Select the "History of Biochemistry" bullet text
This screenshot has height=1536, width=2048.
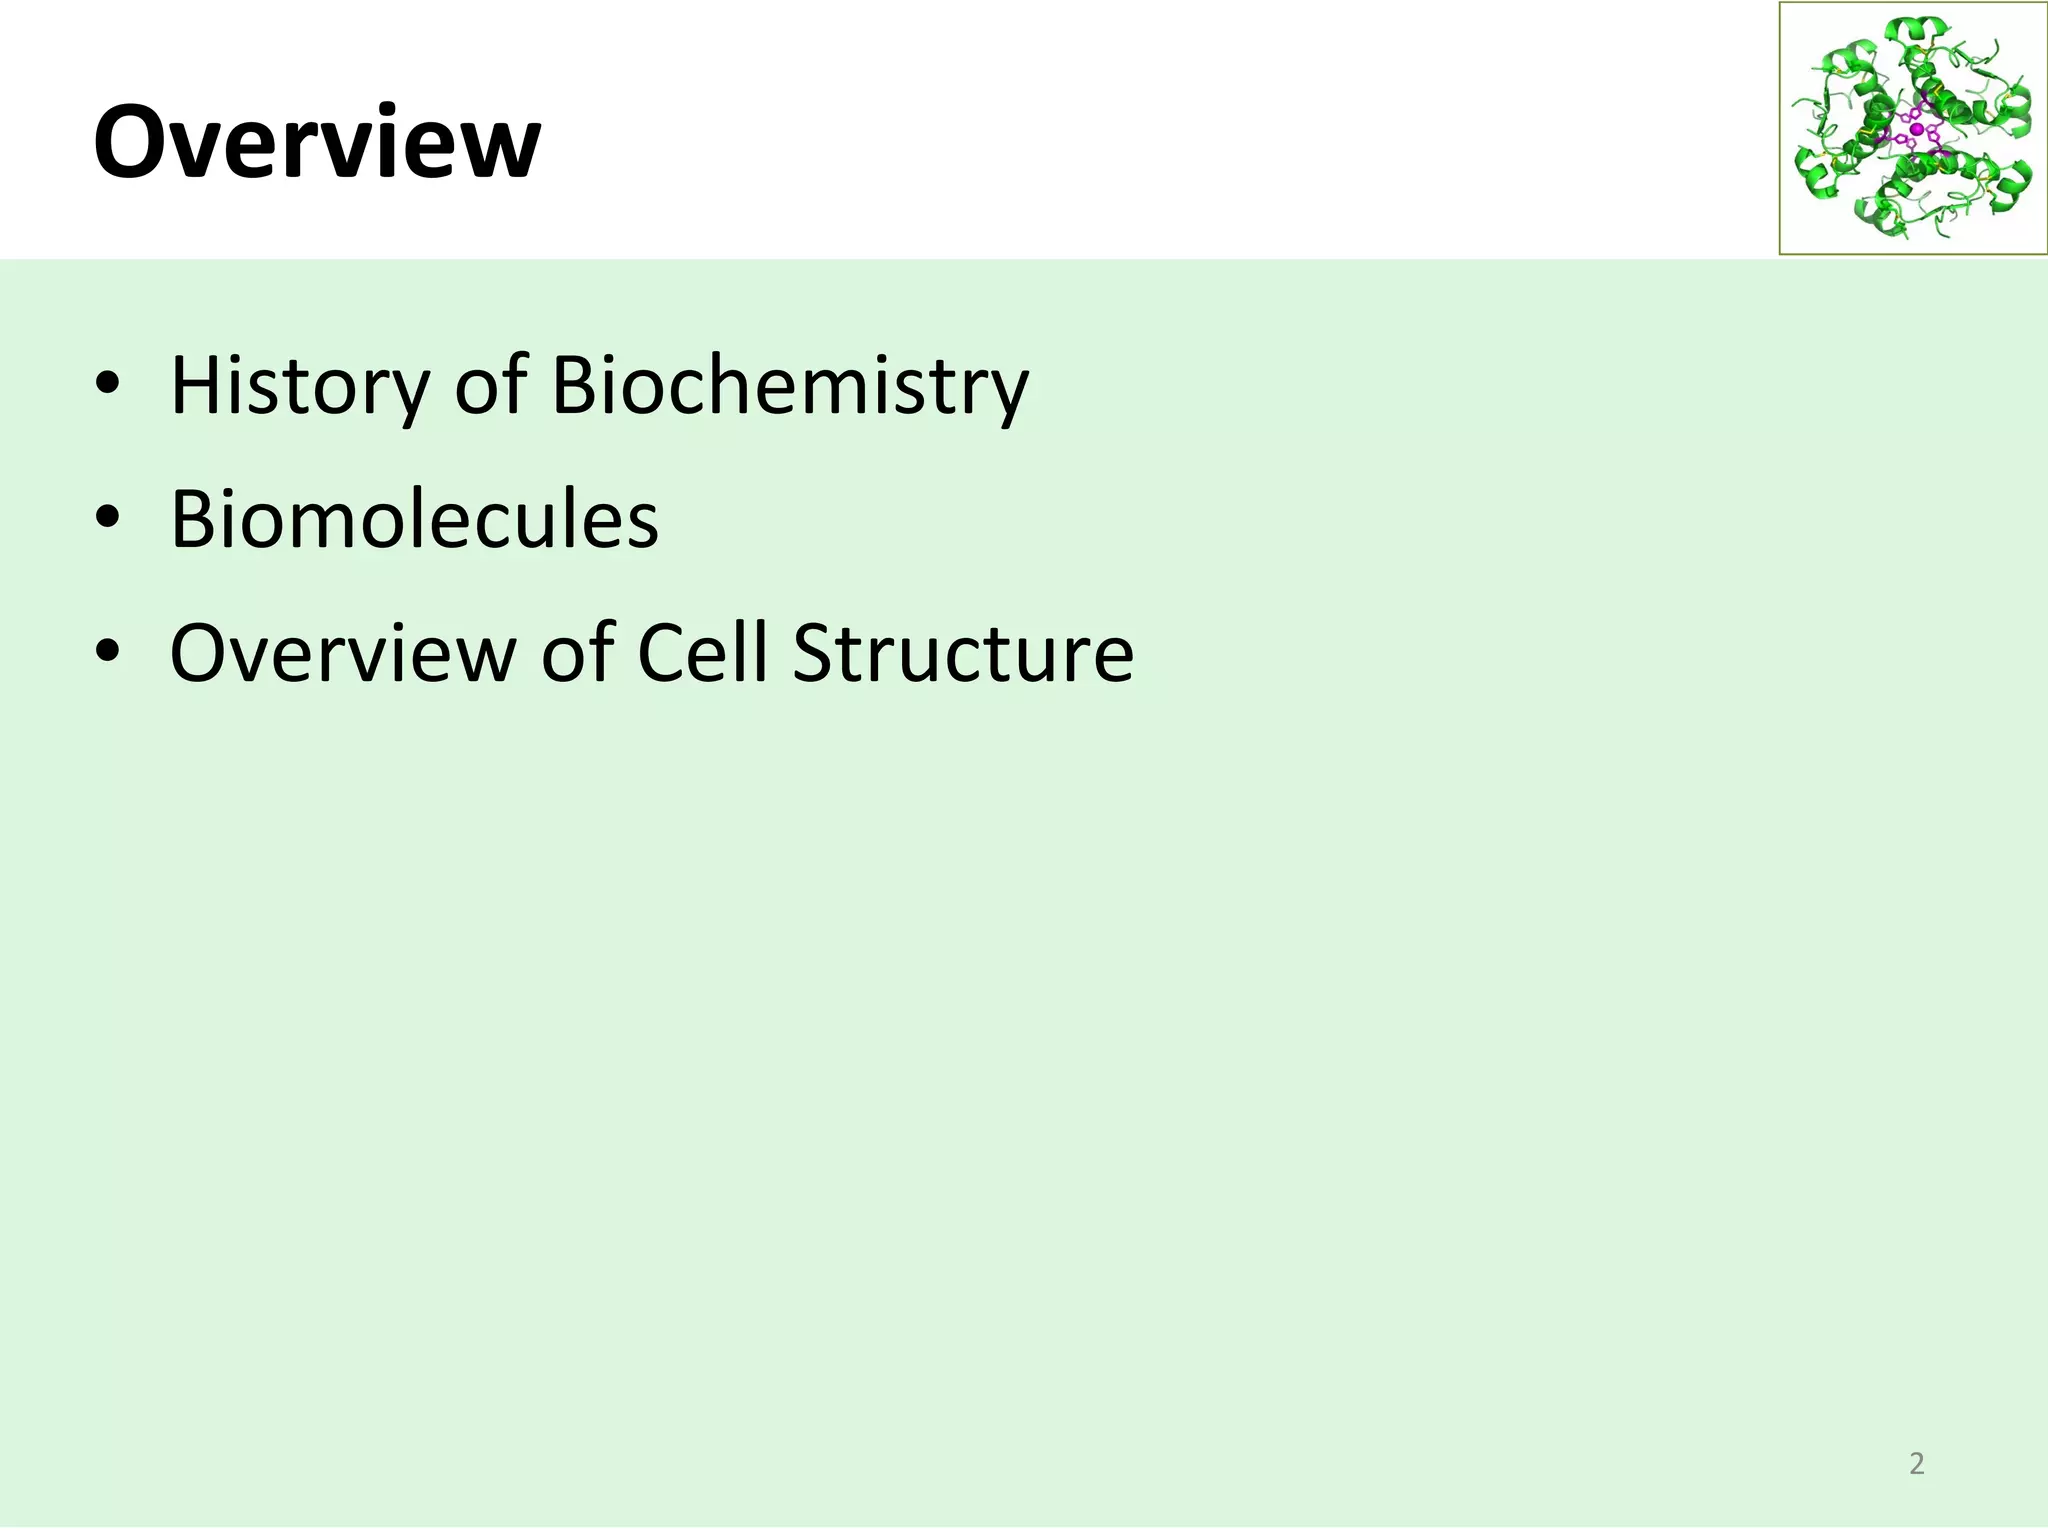click(599, 386)
